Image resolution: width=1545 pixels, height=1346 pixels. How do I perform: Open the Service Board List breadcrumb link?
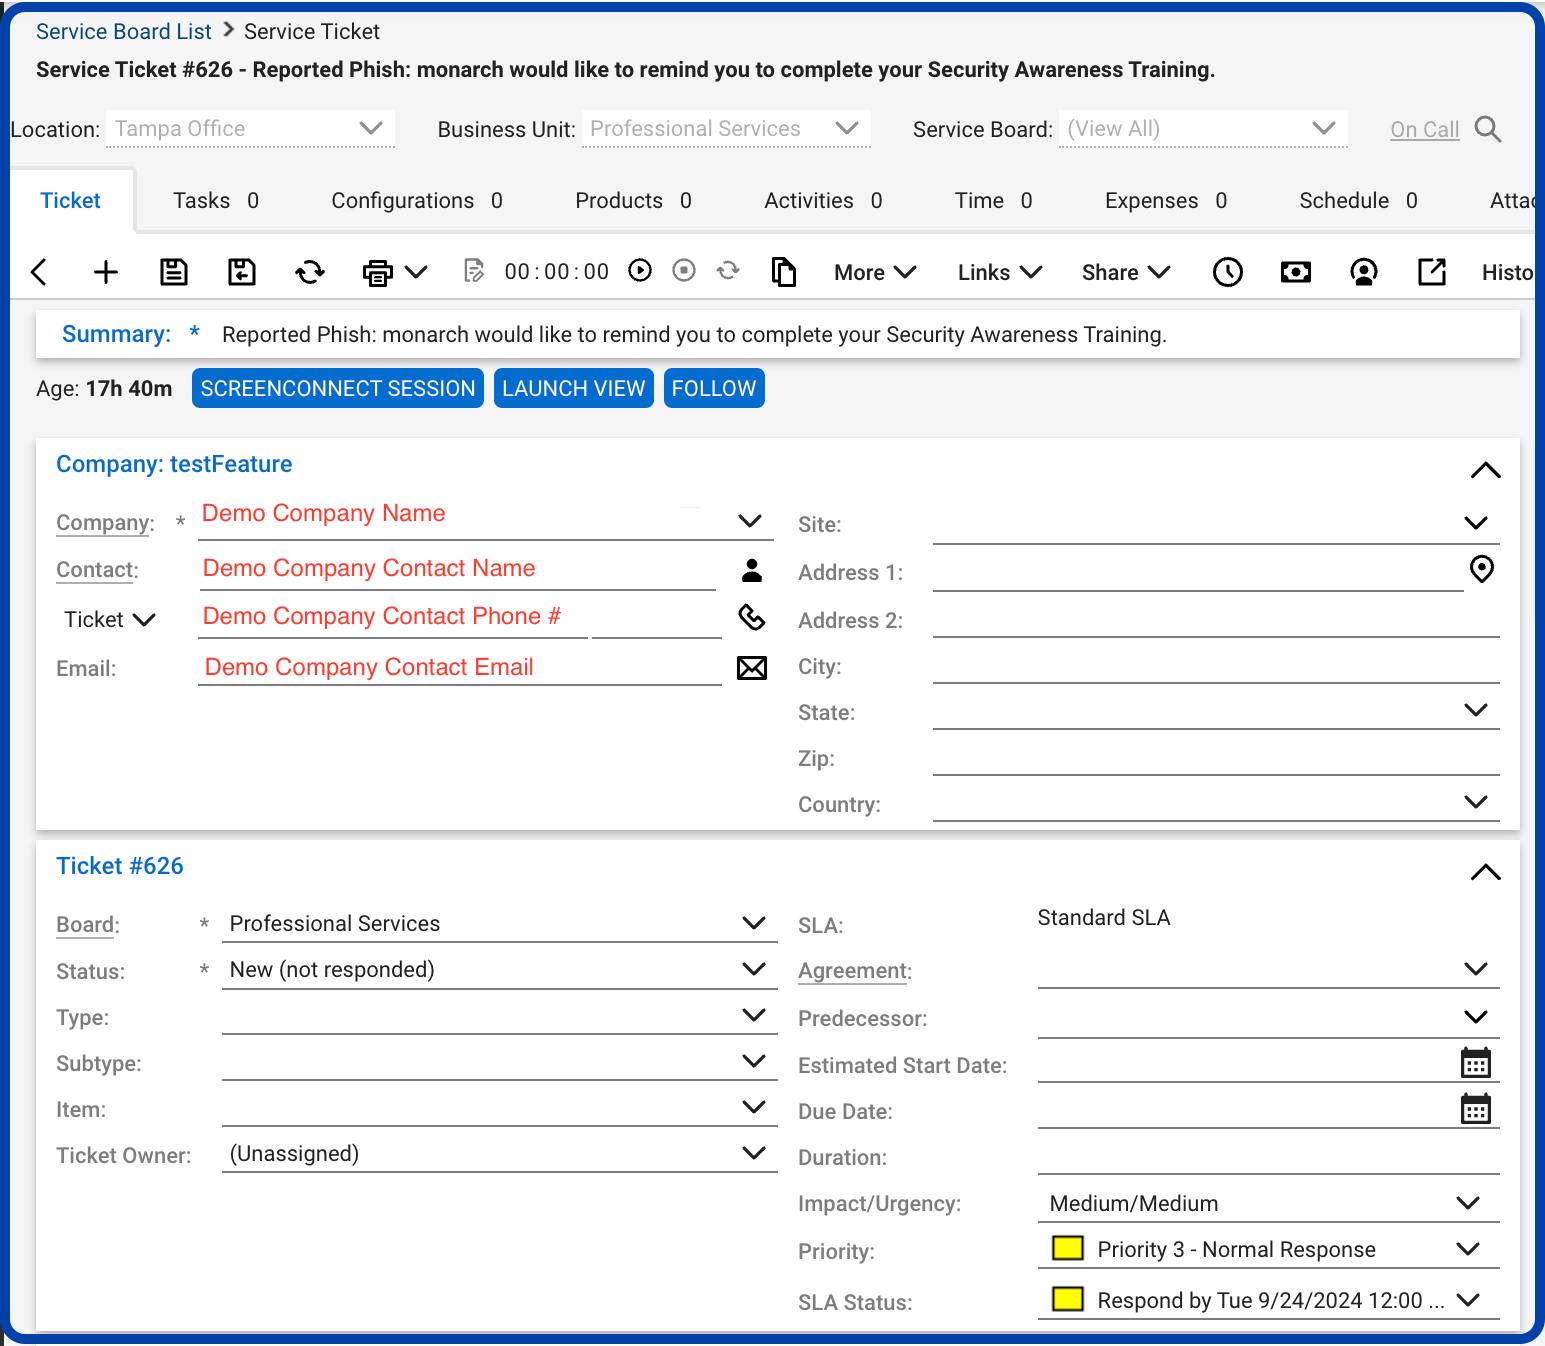pos(123,31)
